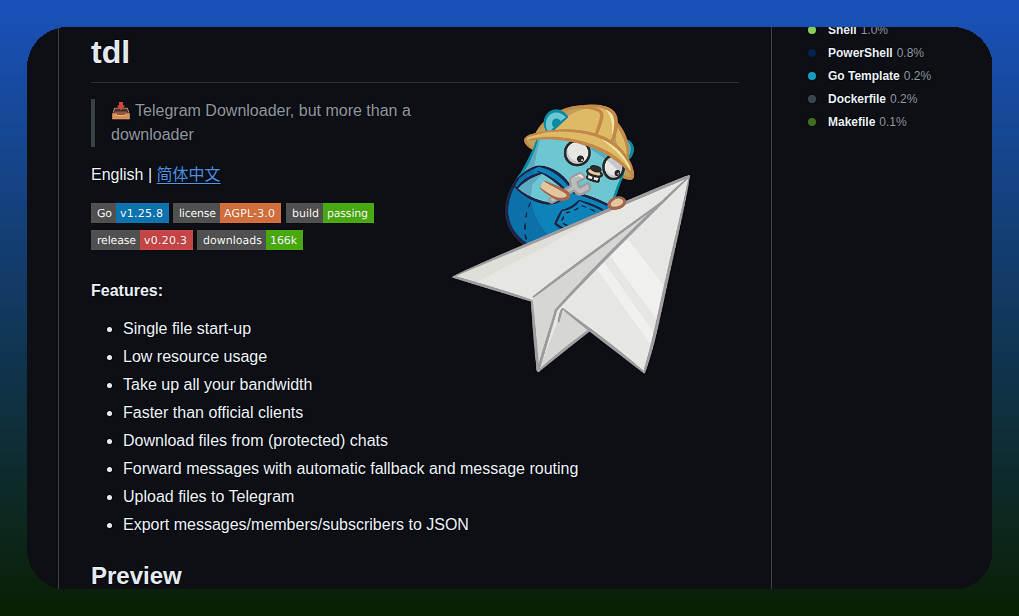This screenshot has height=616, width=1019.
Task: Click 'Upload files to Telegram' item
Action: point(209,496)
